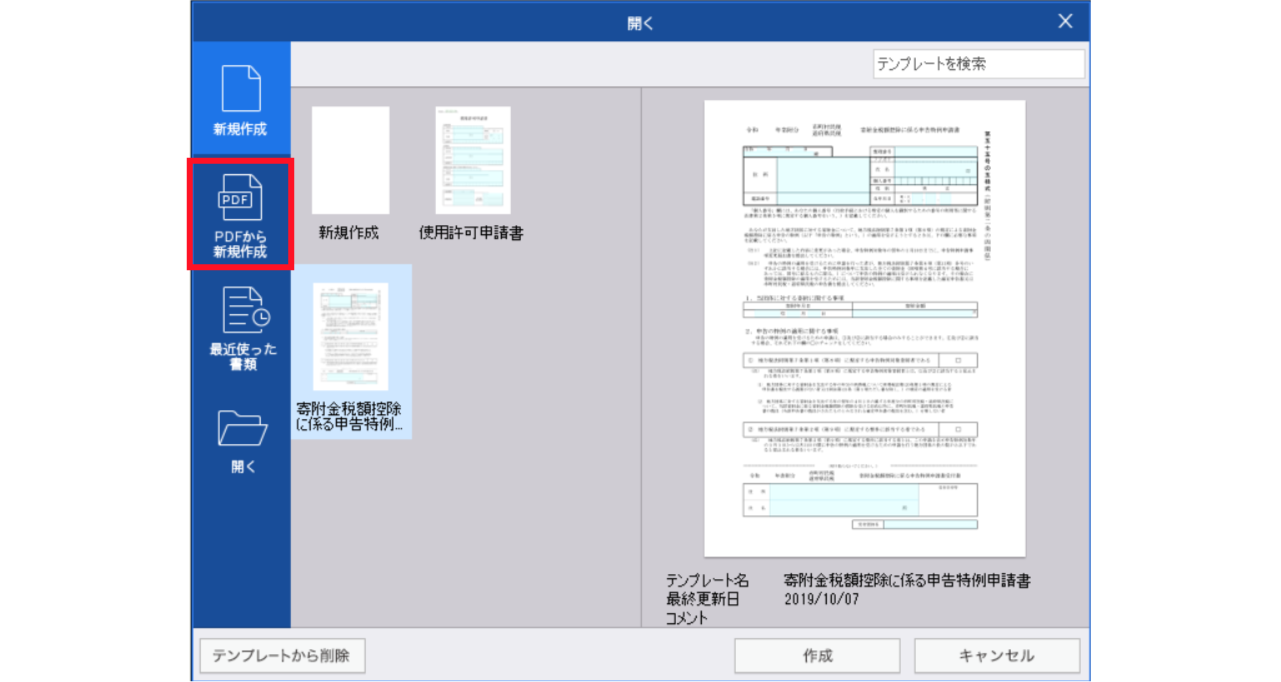Click the テンプレートを検索 search field
The image size is (1281, 682).
(x=978, y=64)
